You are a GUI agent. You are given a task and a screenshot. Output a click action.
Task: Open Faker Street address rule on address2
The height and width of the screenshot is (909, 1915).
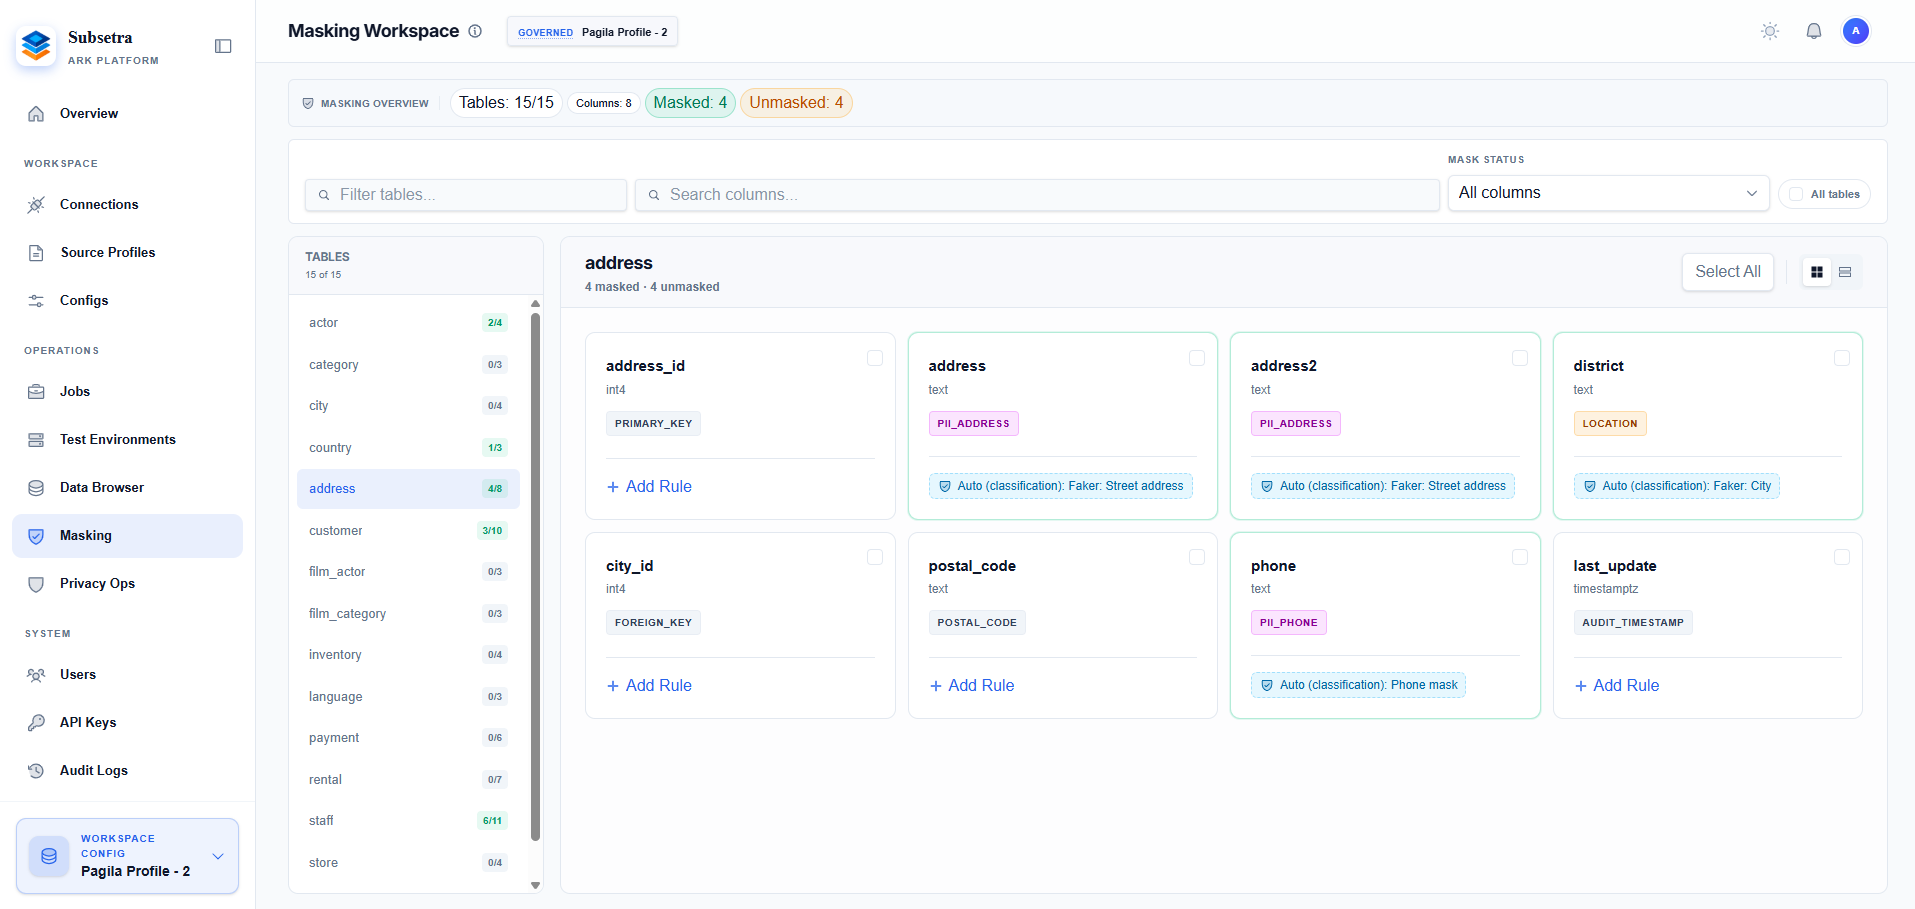click(1383, 486)
